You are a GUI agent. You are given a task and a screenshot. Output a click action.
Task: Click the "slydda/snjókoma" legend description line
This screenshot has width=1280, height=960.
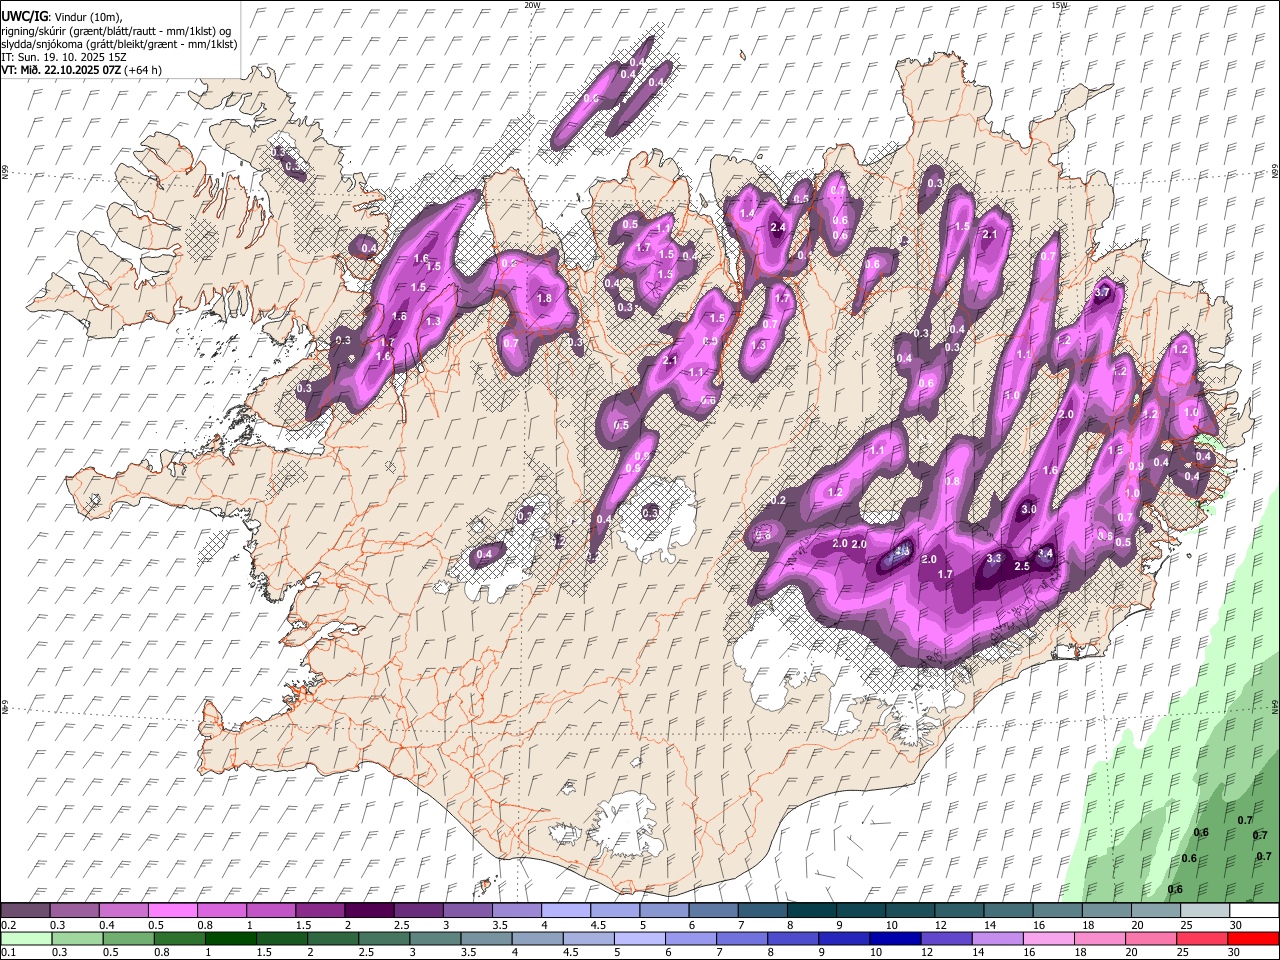119,44
